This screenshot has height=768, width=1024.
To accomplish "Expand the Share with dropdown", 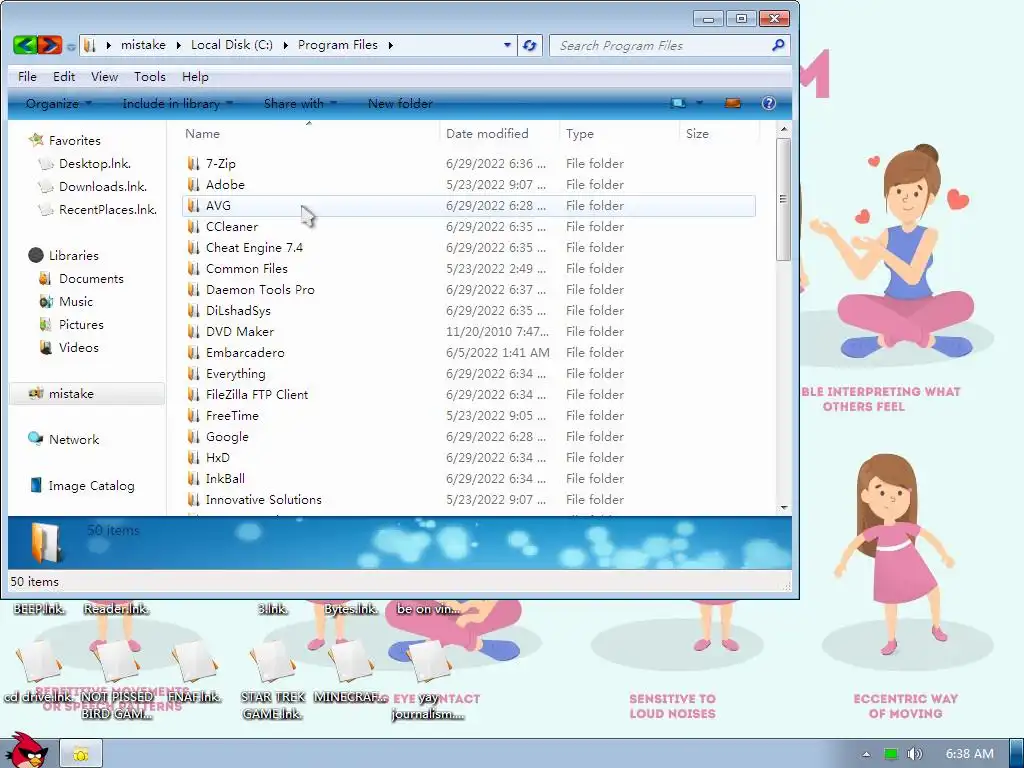I will [334, 103].
